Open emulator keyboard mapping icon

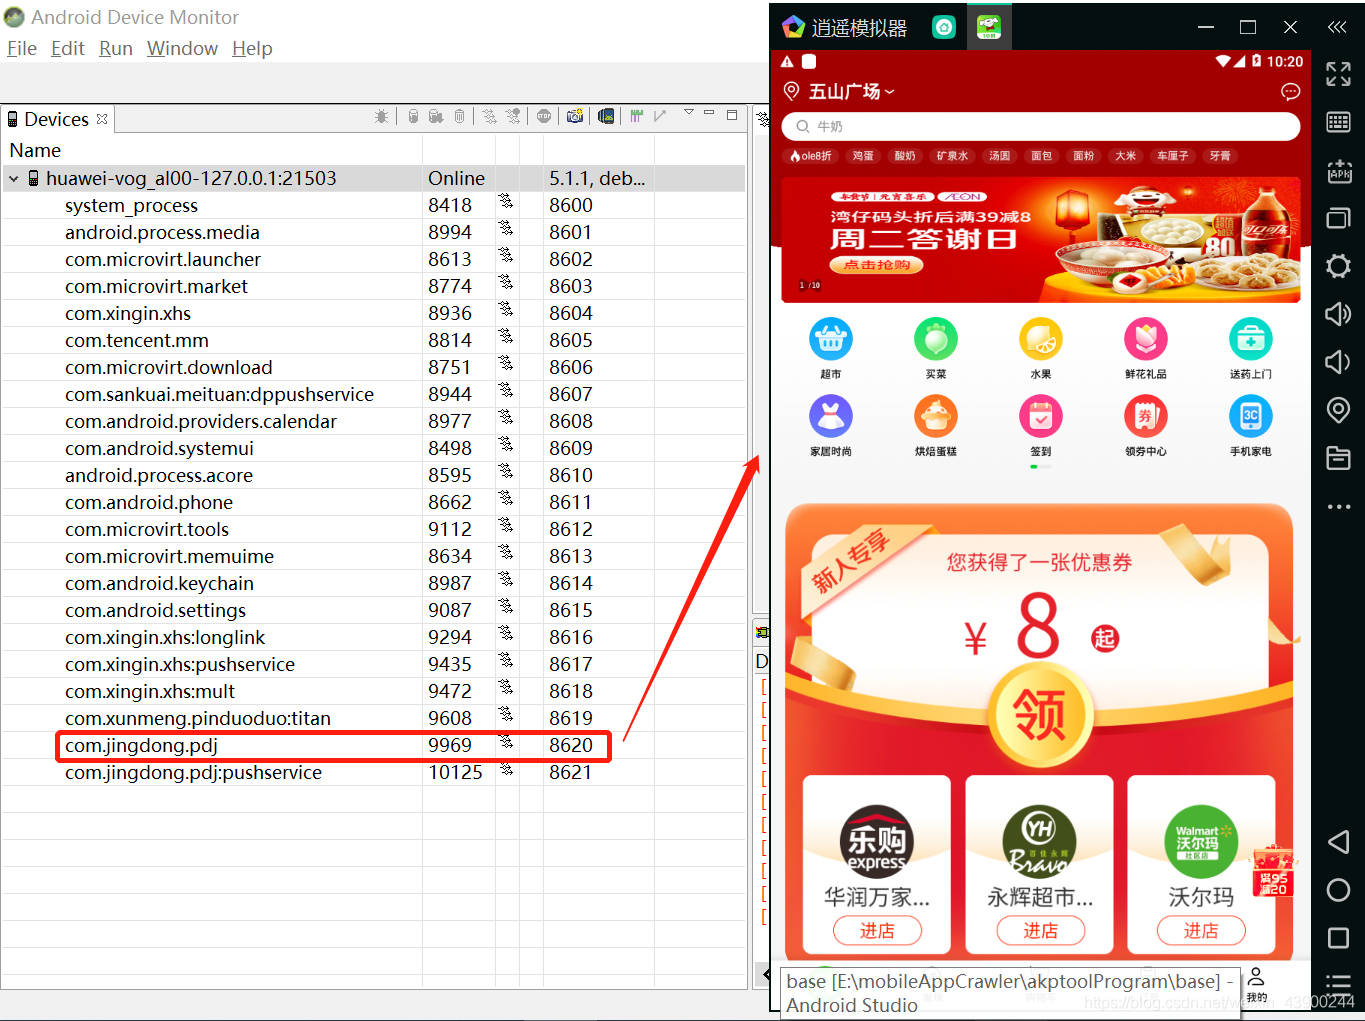pyautogui.click(x=1338, y=122)
